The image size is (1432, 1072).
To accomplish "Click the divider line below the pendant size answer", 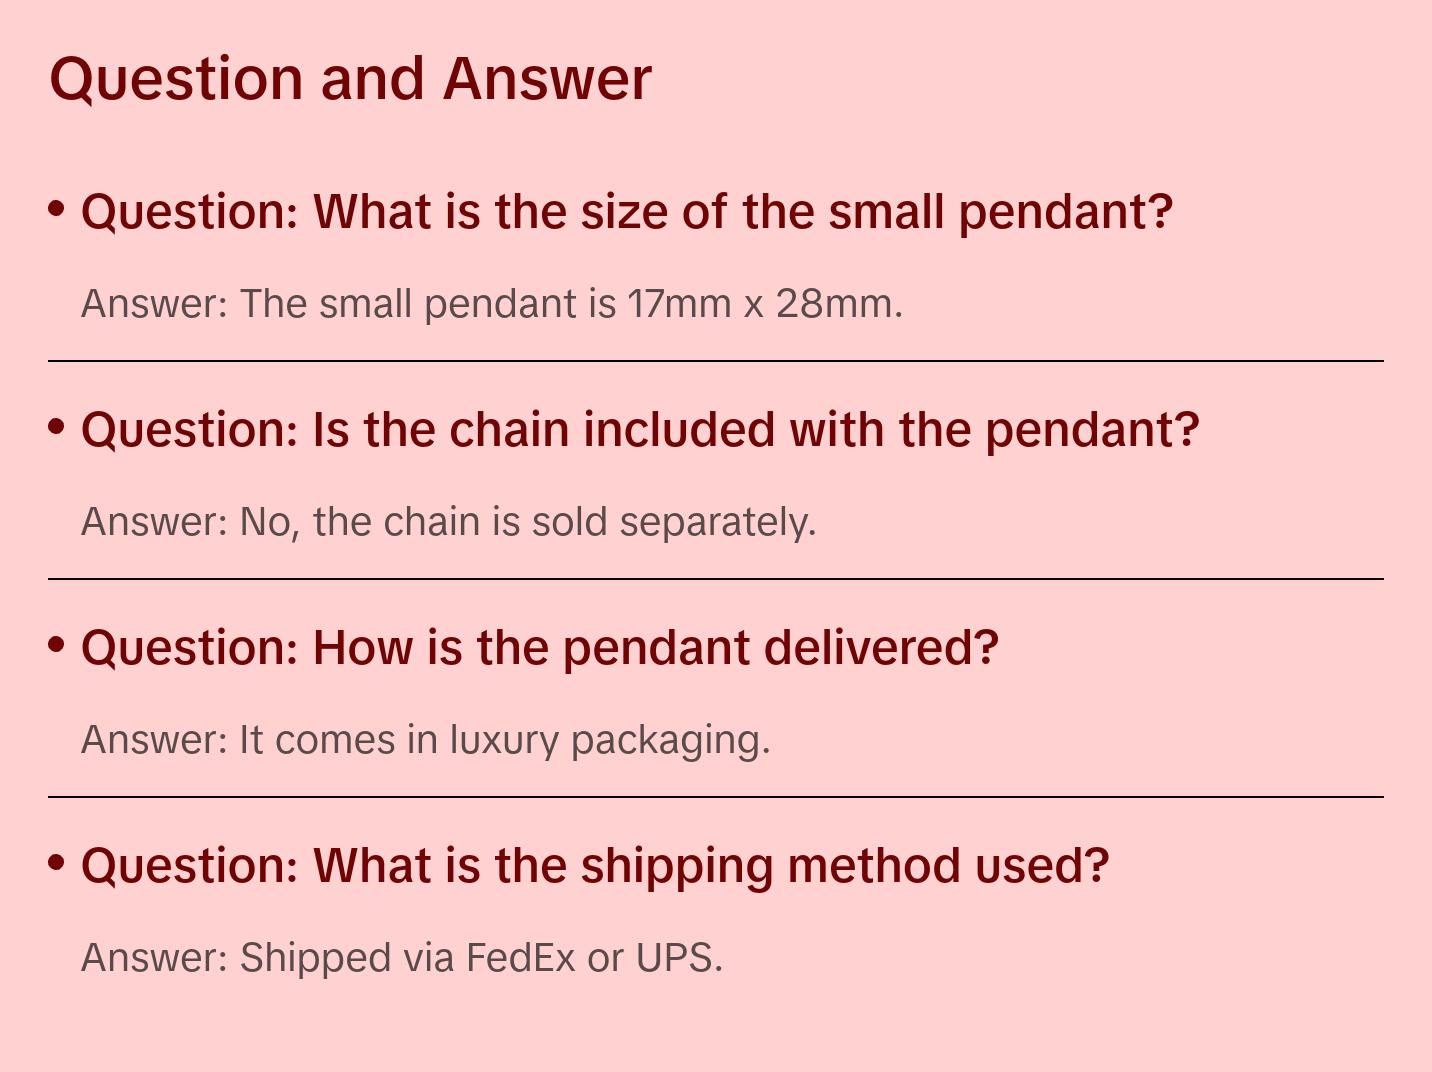I will pyautogui.click(x=716, y=361).
